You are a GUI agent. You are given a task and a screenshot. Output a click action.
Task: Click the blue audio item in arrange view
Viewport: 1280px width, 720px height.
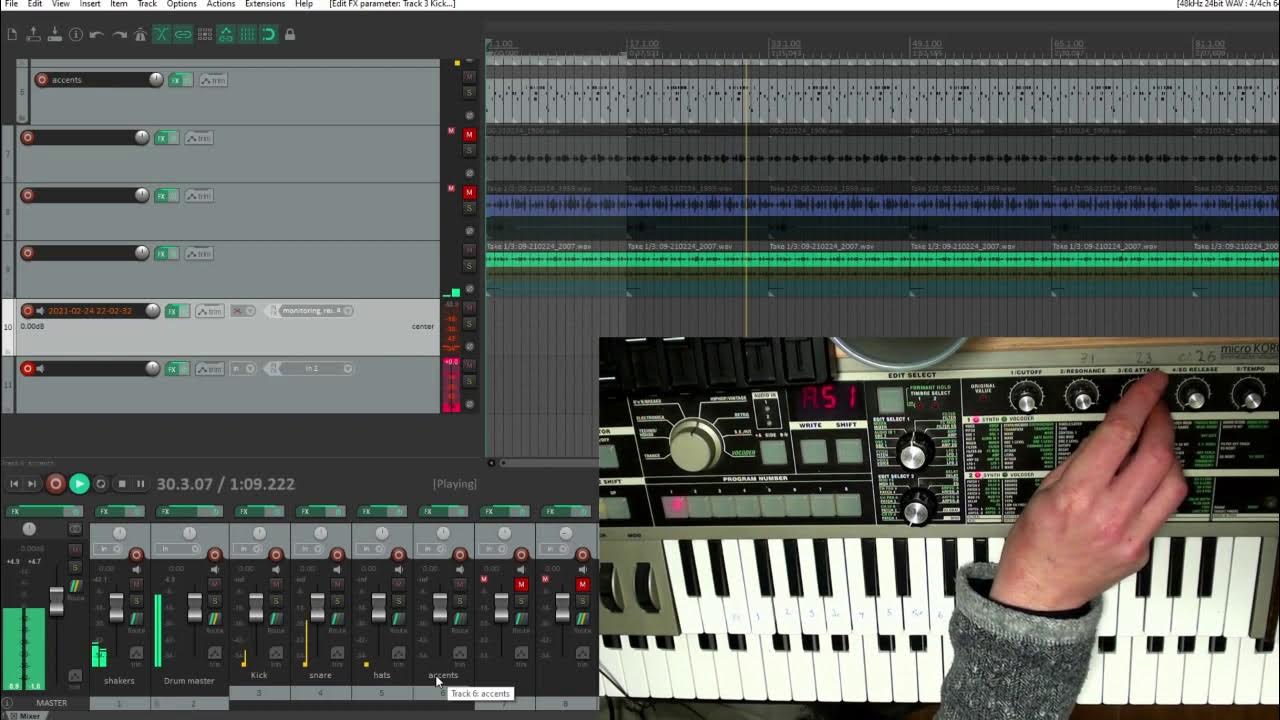tap(882, 204)
